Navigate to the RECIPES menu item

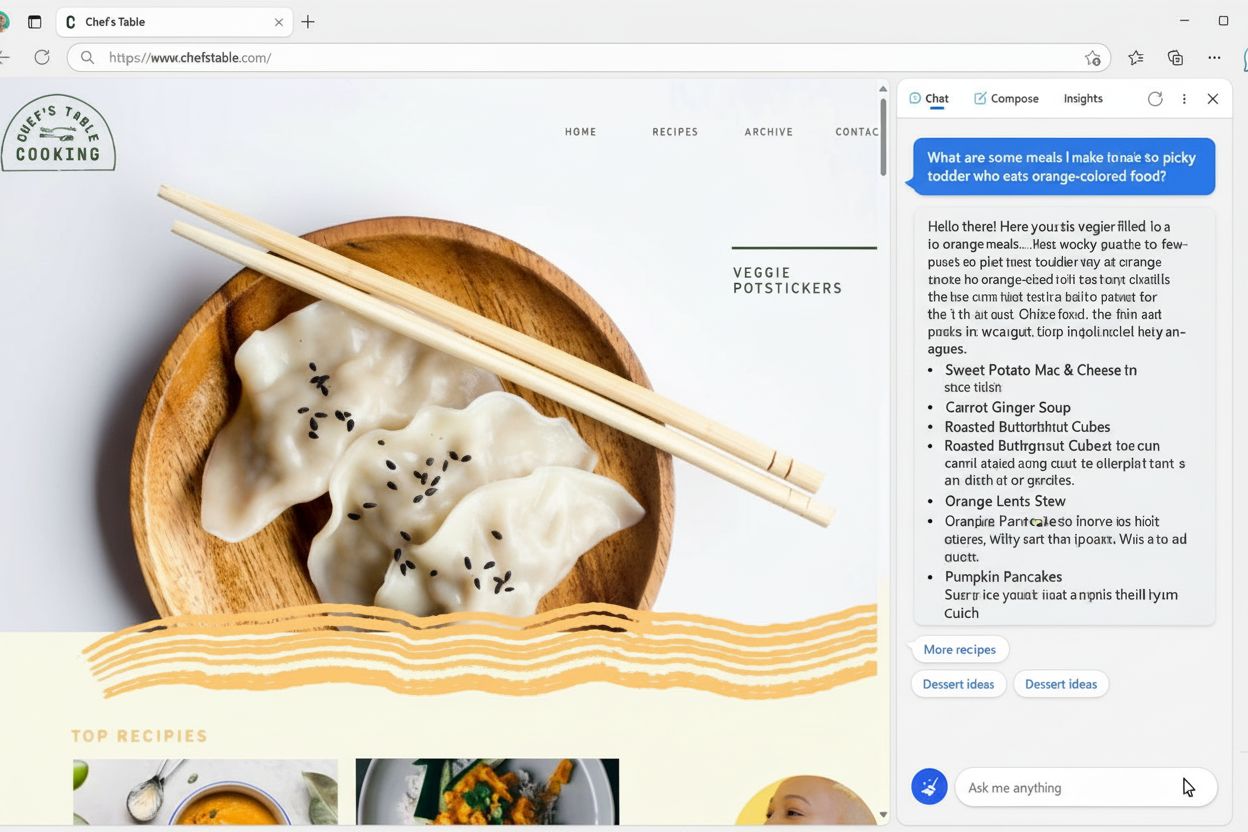pyautogui.click(x=675, y=131)
